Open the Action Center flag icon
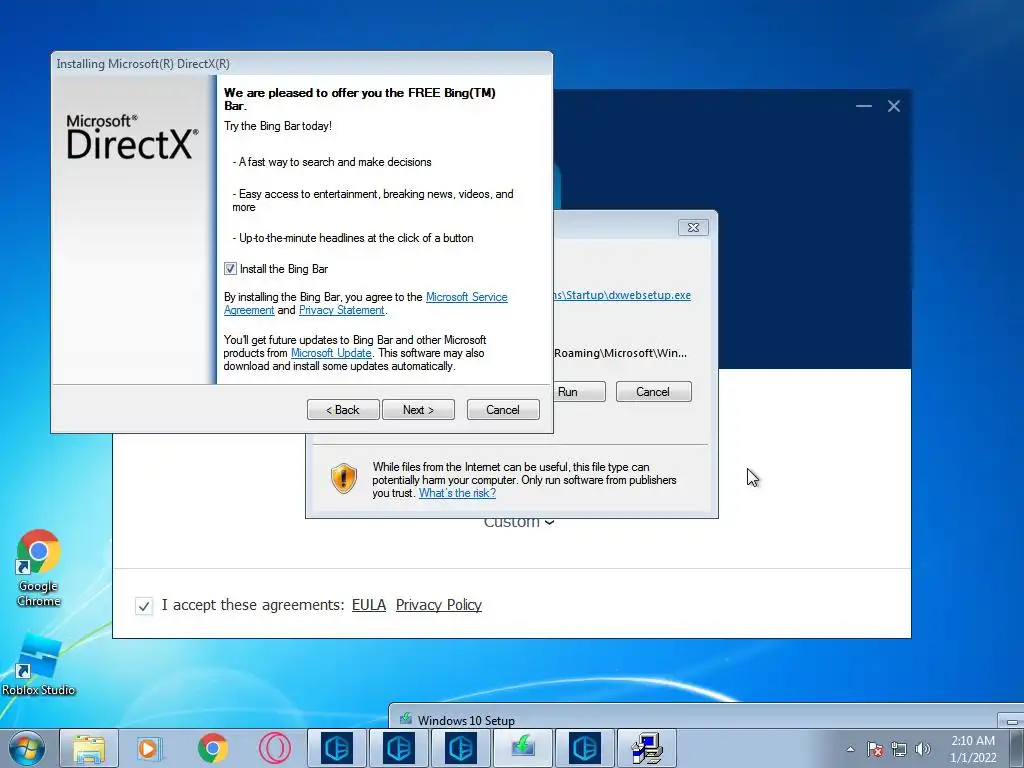 tap(874, 749)
